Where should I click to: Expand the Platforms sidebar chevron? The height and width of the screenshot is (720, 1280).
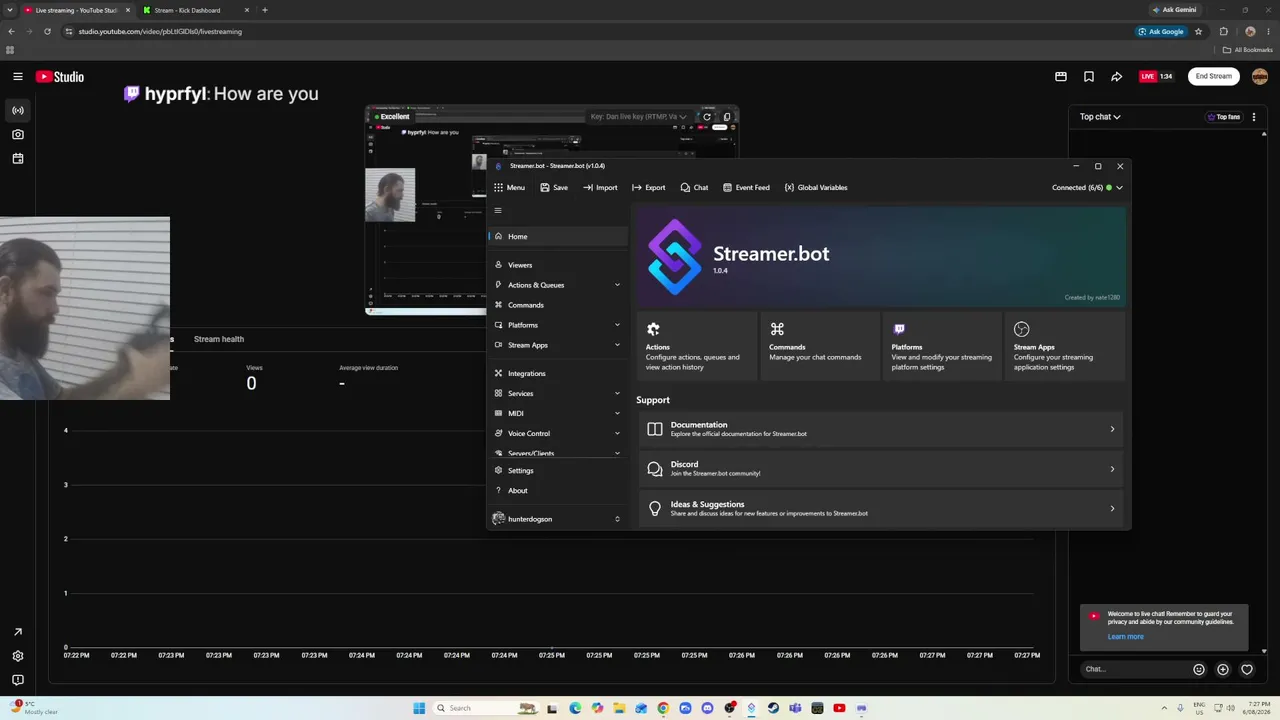click(x=617, y=325)
